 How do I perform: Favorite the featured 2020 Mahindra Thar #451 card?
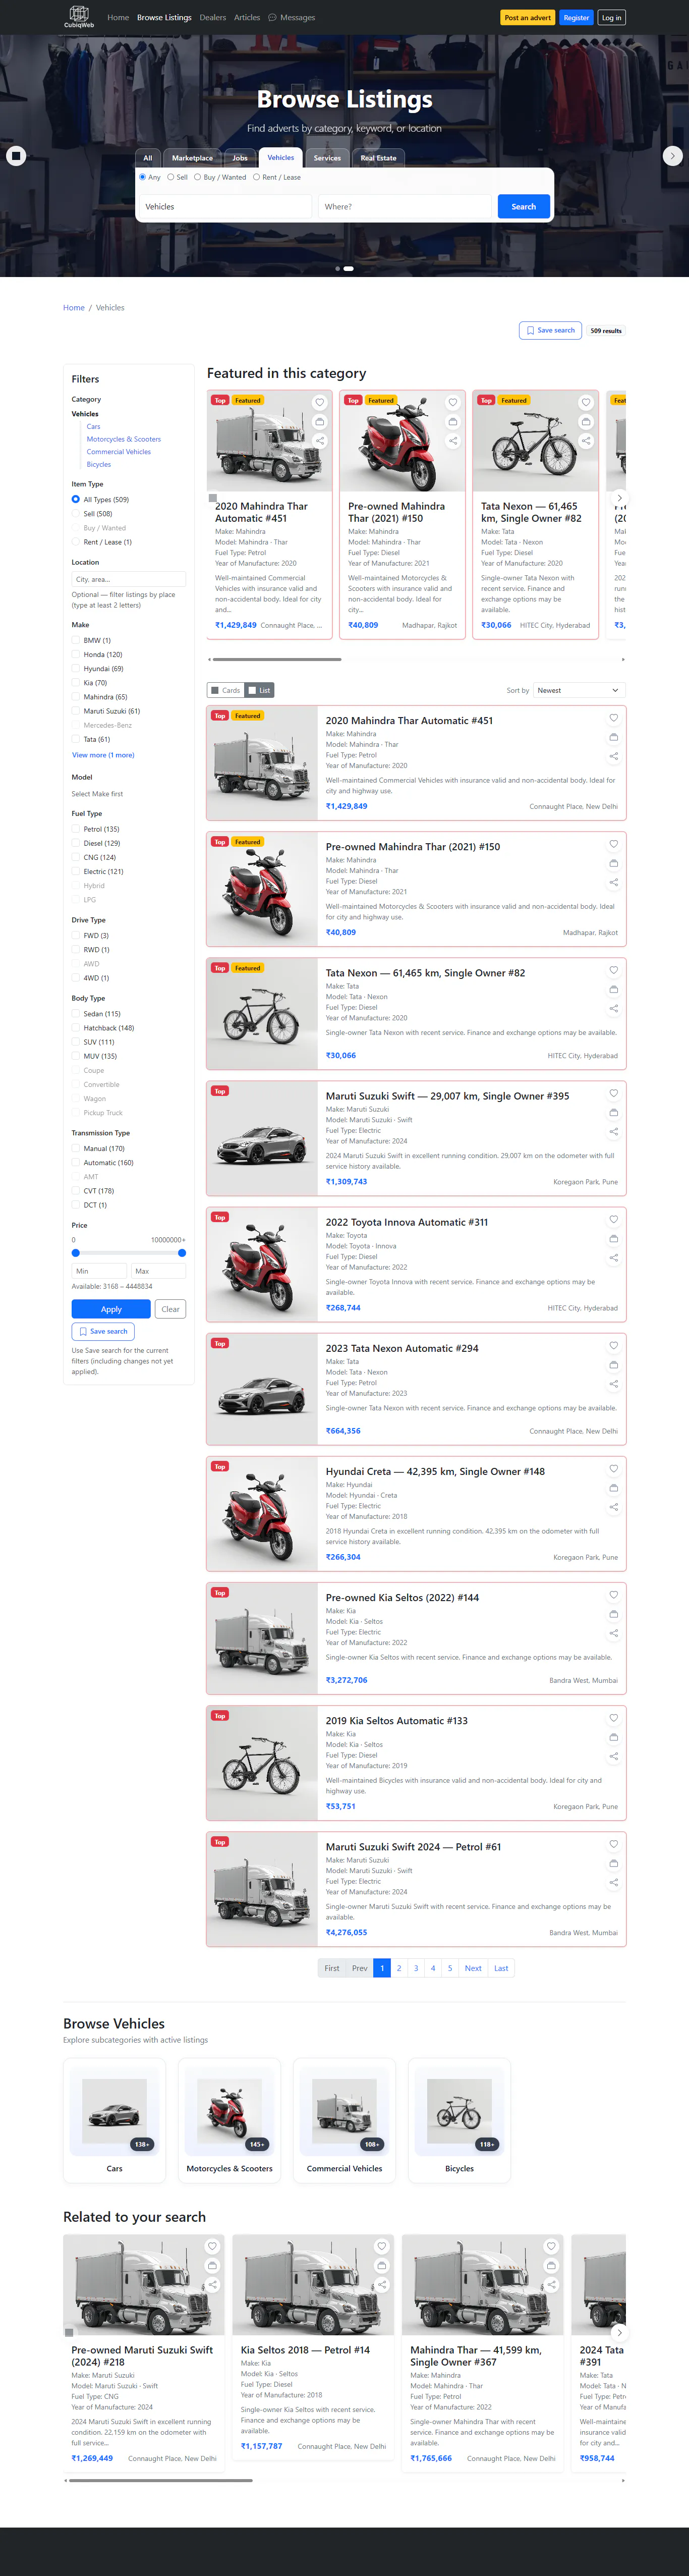click(x=320, y=403)
